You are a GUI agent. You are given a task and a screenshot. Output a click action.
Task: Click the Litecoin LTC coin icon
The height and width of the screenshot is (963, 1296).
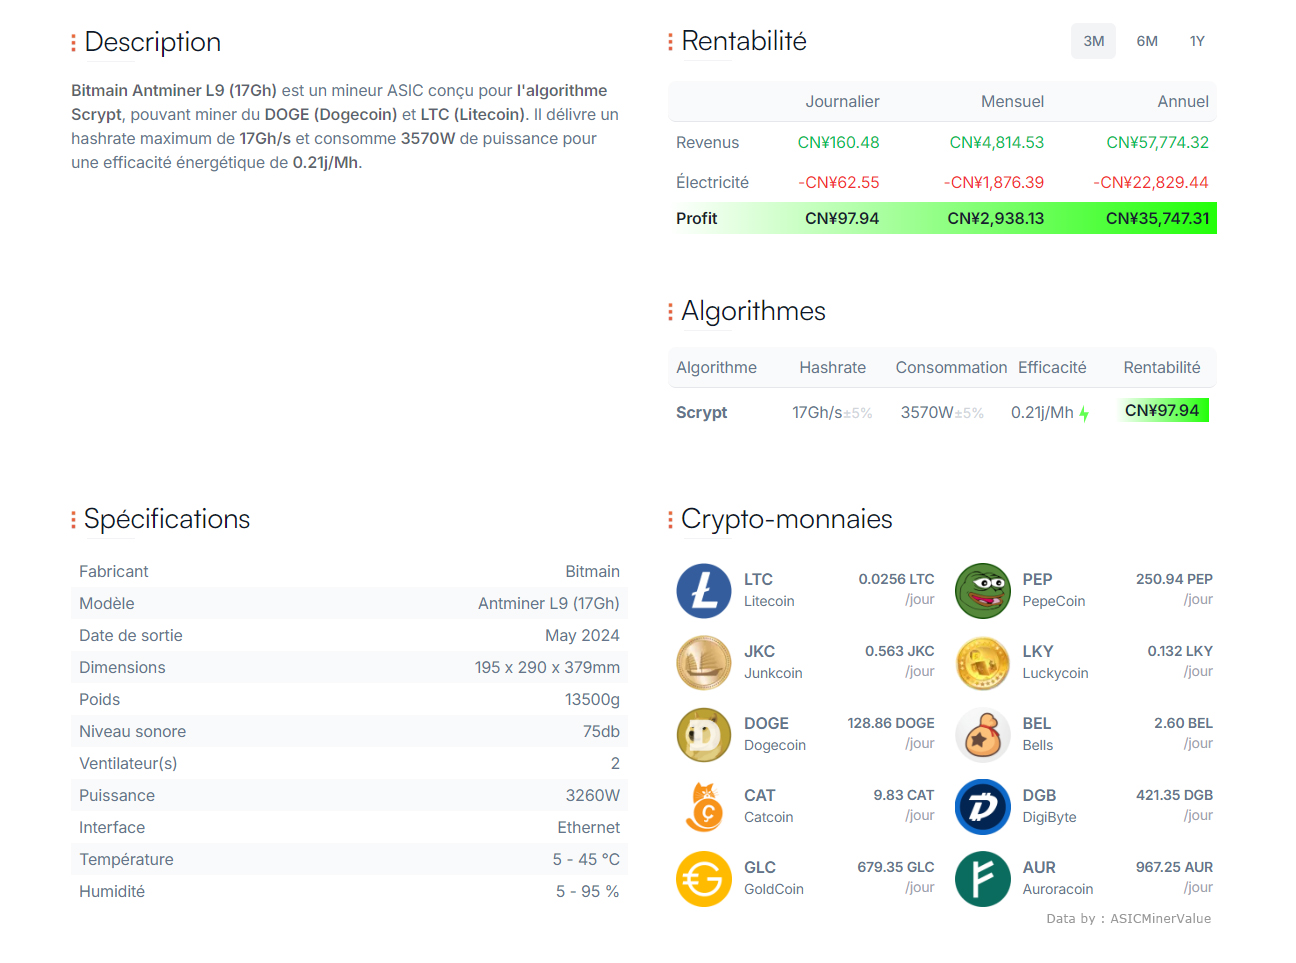click(704, 591)
